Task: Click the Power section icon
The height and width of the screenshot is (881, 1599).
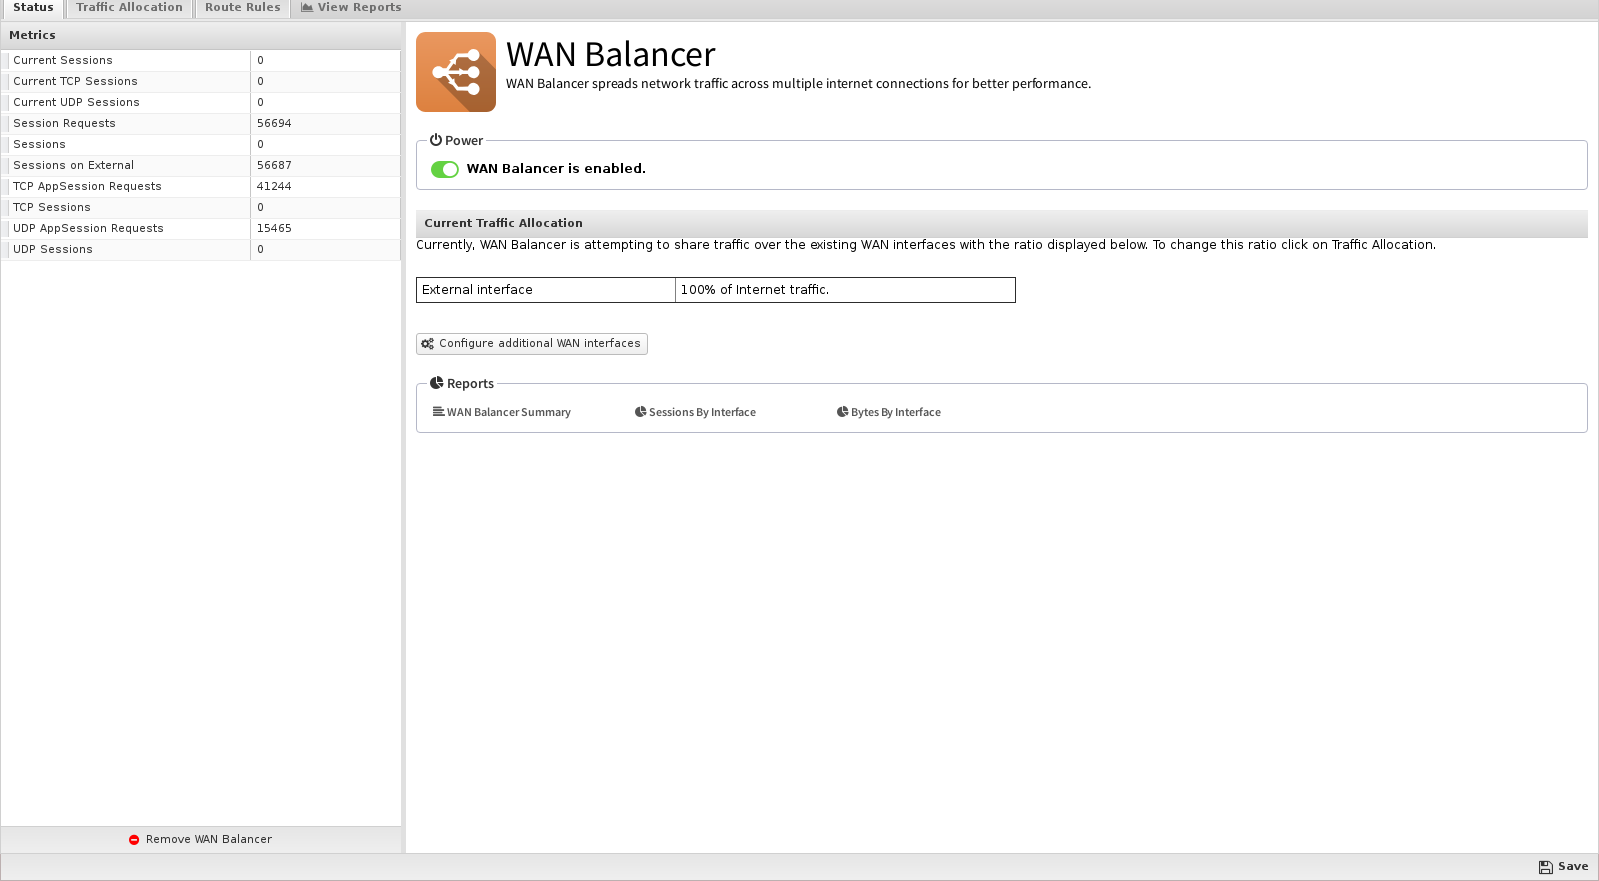Action: coord(436,140)
